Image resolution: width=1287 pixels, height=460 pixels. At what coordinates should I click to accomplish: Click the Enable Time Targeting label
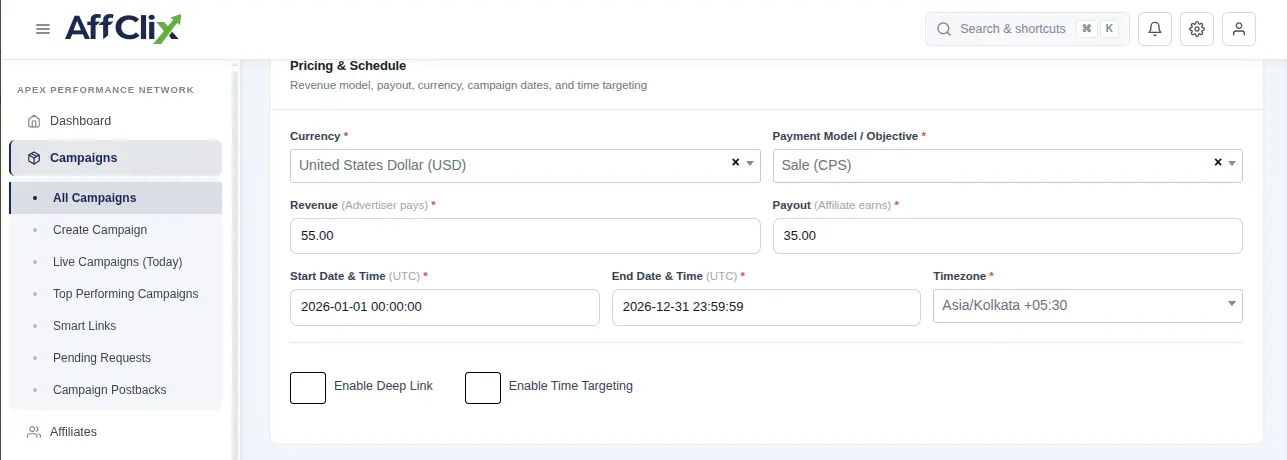(x=571, y=386)
